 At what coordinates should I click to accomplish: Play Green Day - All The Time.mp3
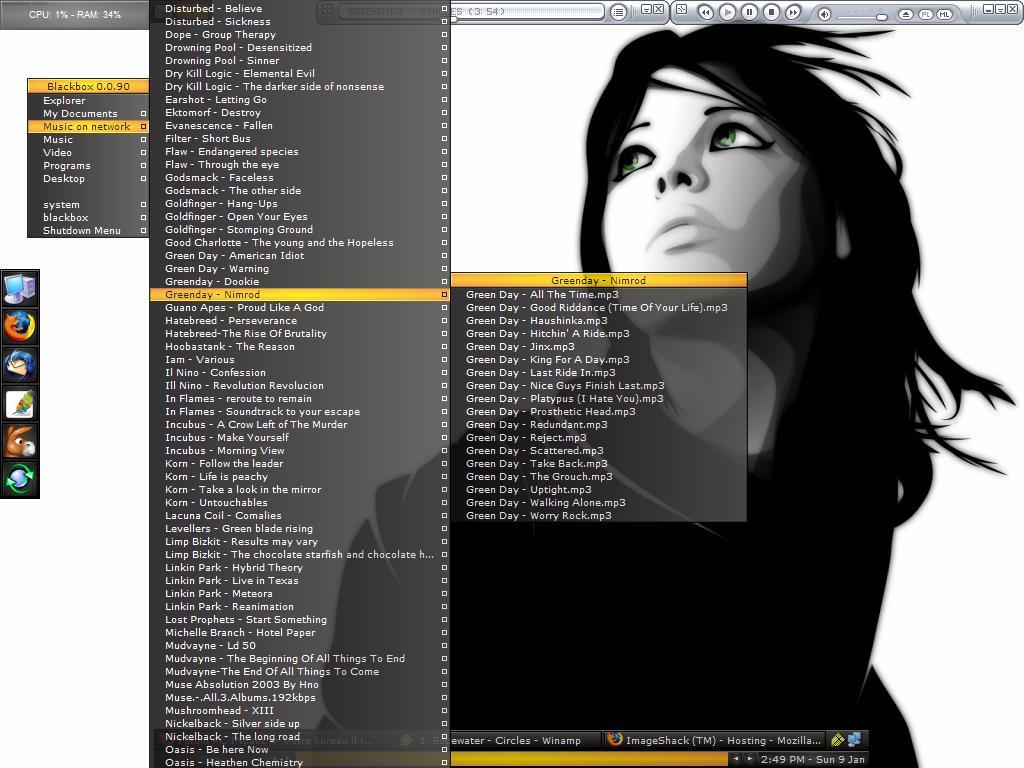[x=598, y=295]
